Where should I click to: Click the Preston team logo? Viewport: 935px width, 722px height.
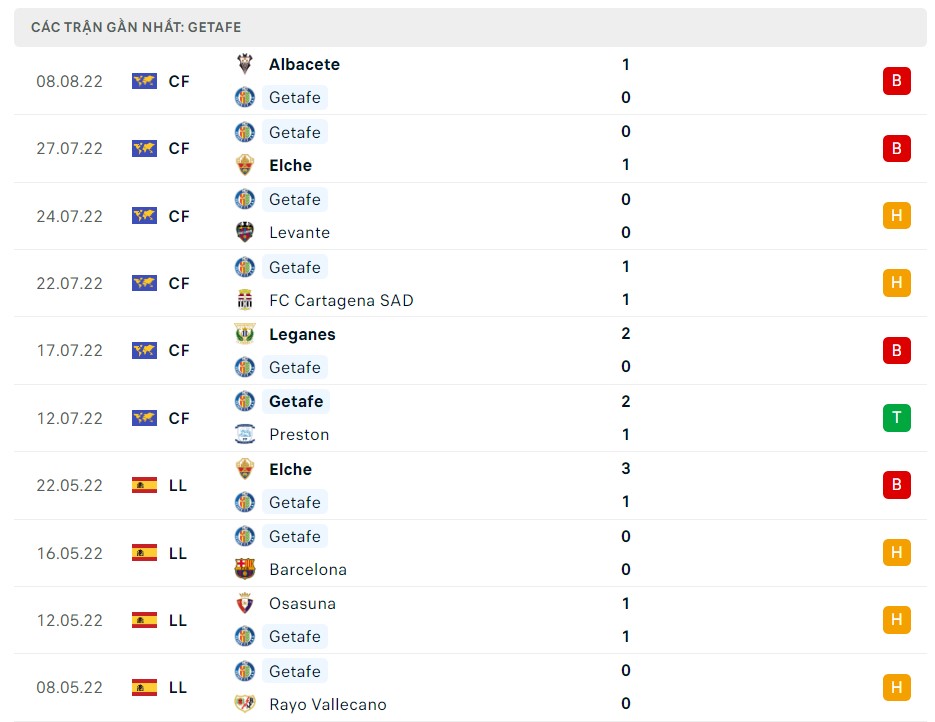pos(245,434)
